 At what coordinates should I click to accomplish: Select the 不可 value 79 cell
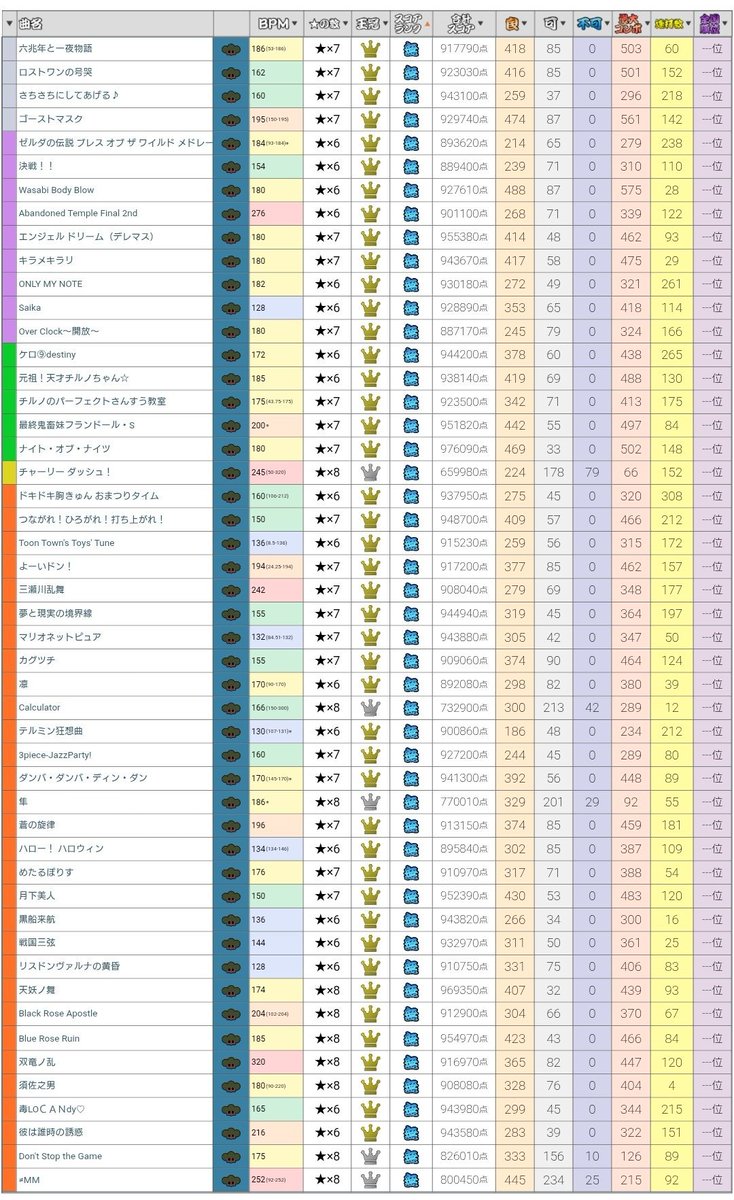click(x=592, y=472)
